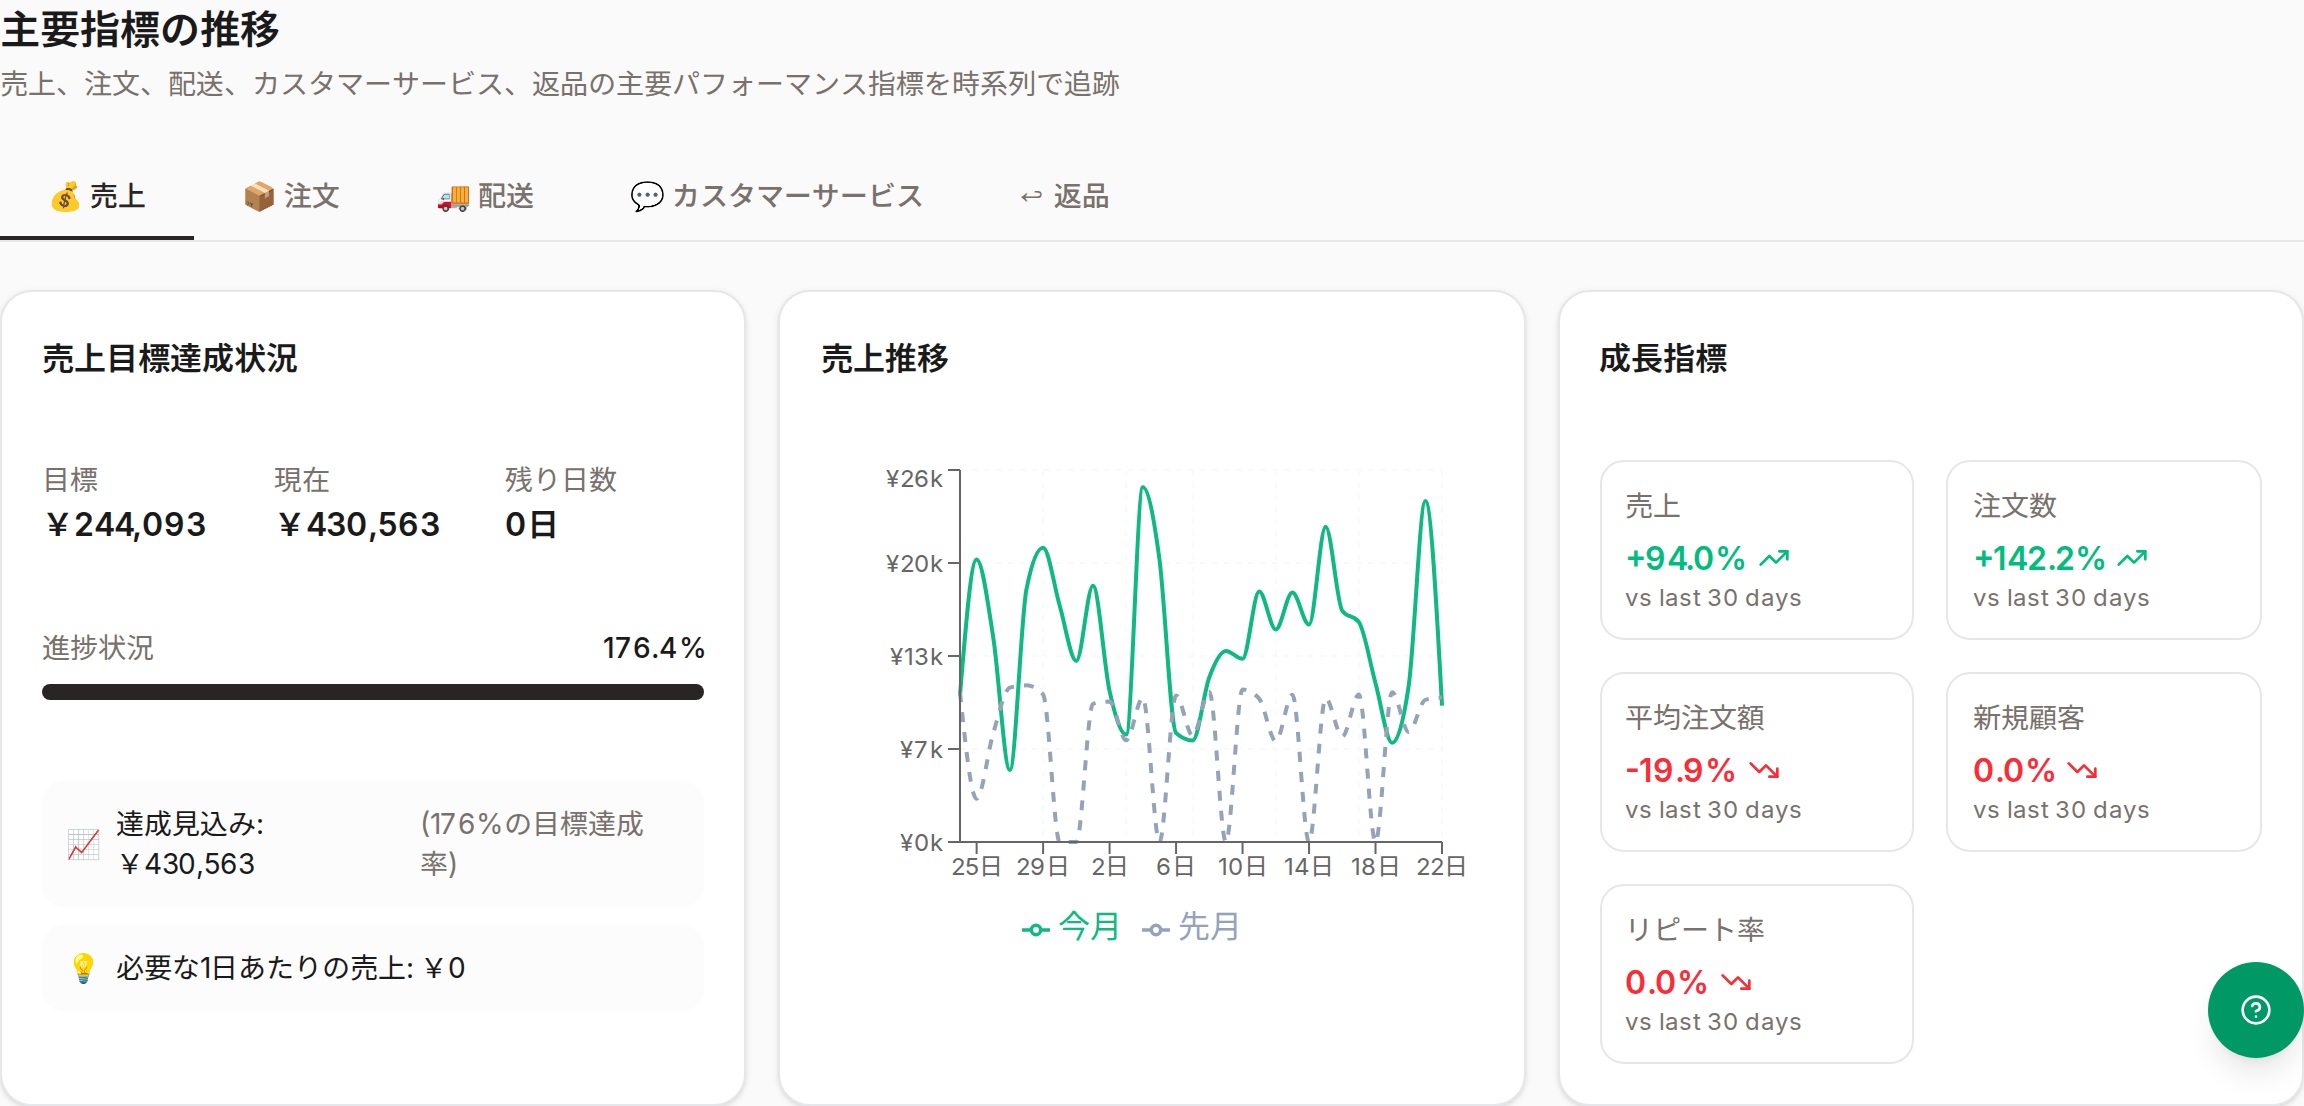Open the カスタマーサービス tab
This screenshot has height=1106, width=2304.
776,196
